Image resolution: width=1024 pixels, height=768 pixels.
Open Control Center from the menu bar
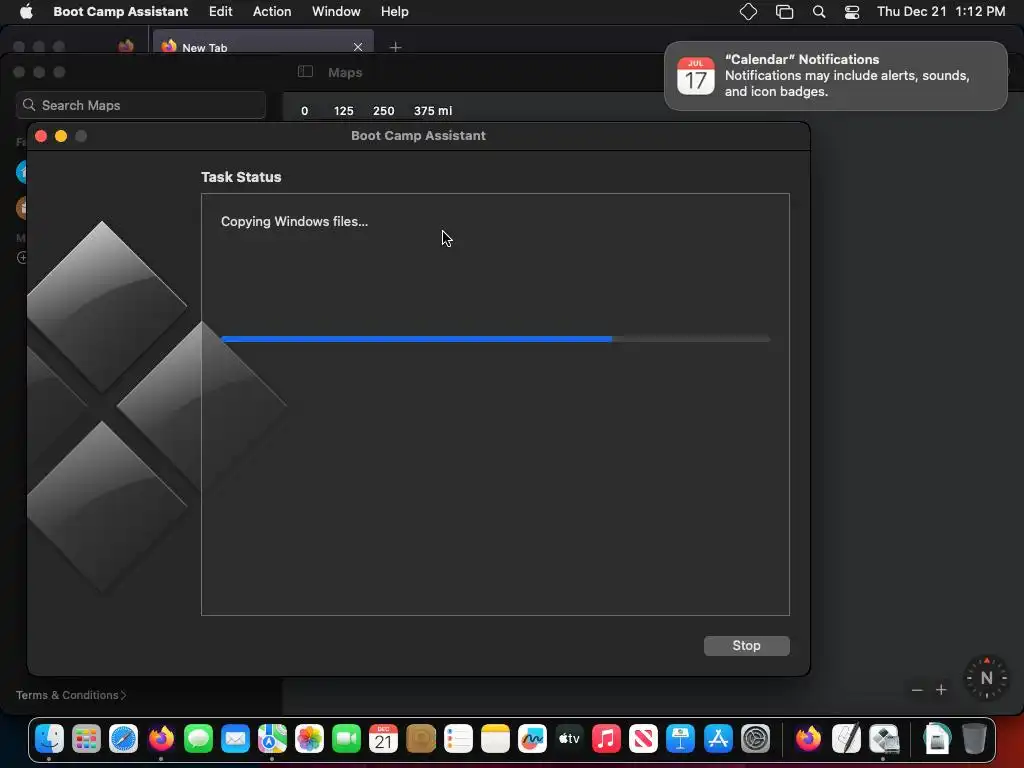point(852,11)
